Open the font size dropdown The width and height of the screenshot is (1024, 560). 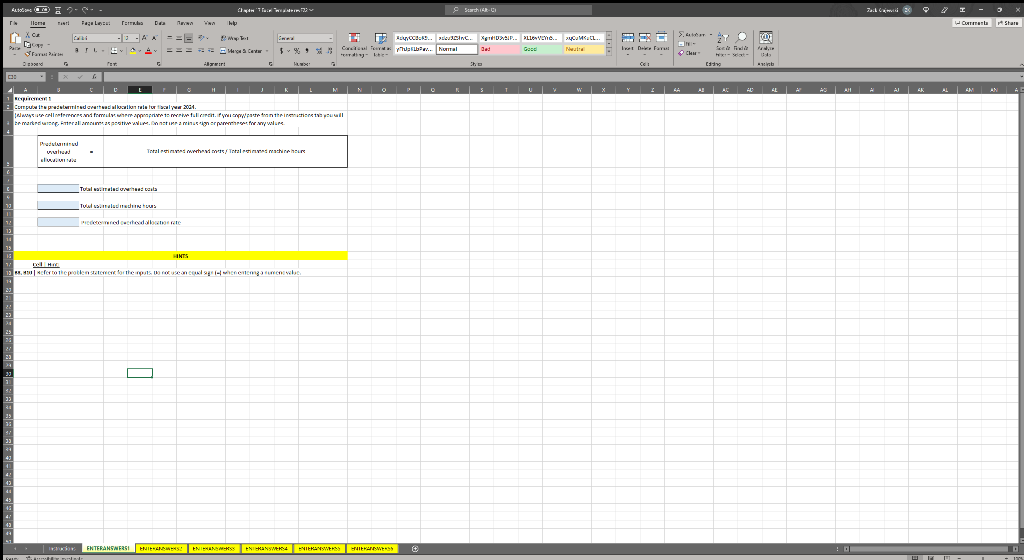click(x=137, y=39)
